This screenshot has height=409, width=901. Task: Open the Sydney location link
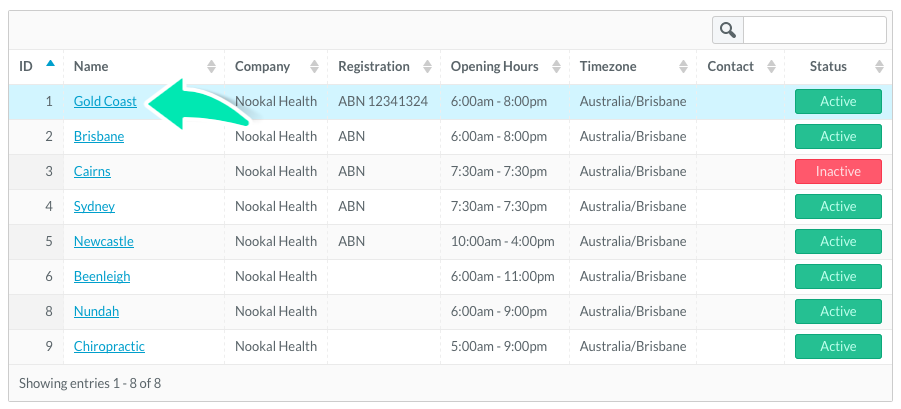pos(94,207)
